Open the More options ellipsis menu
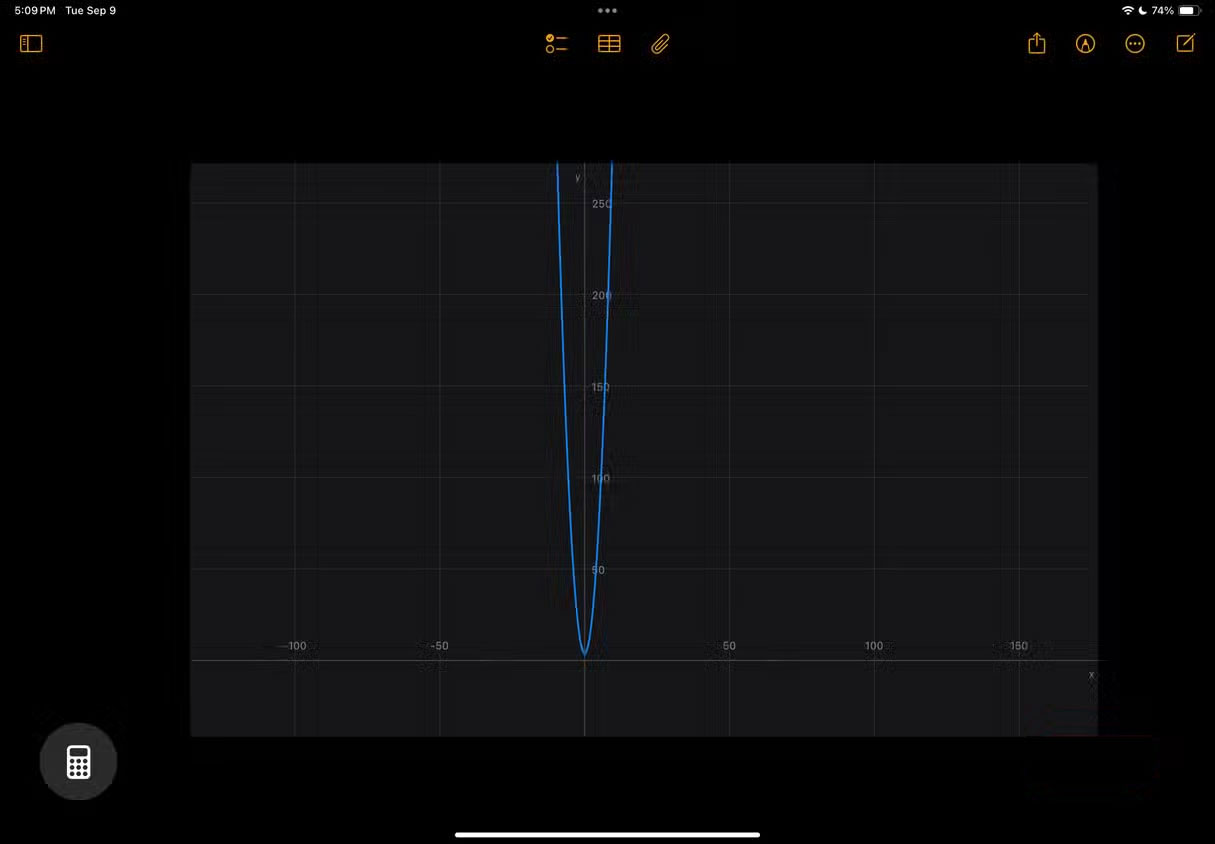 click(1135, 44)
